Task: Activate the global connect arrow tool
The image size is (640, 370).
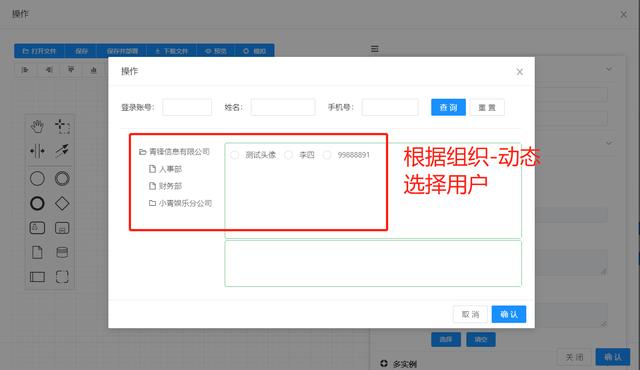Action: click(62, 151)
